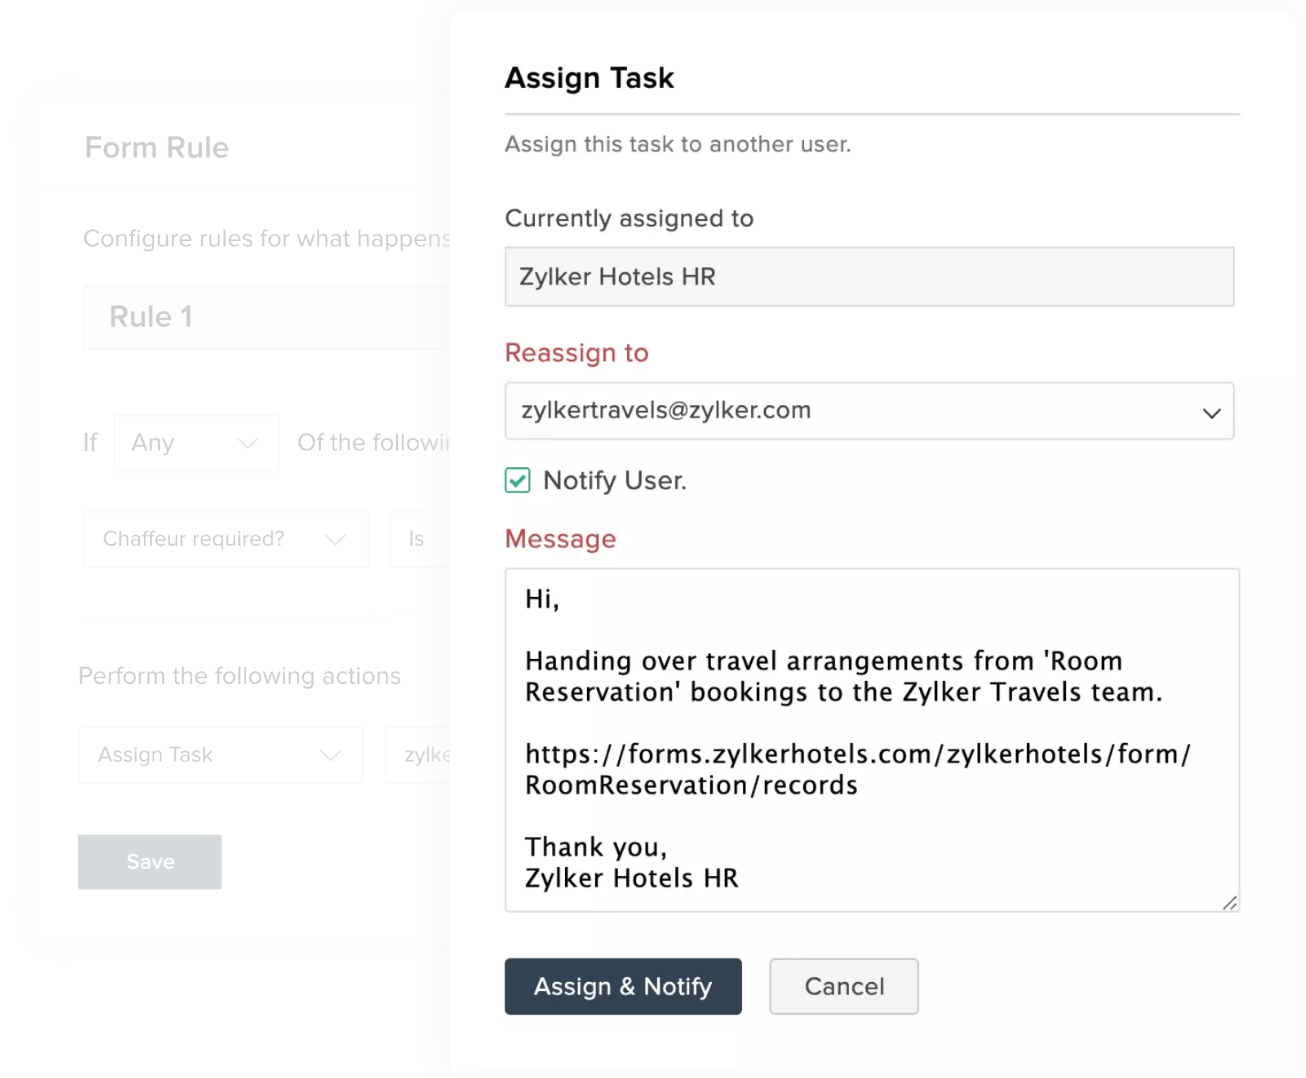
Task: Click the Assign Task dialog heading
Action: tap(589, 78)
